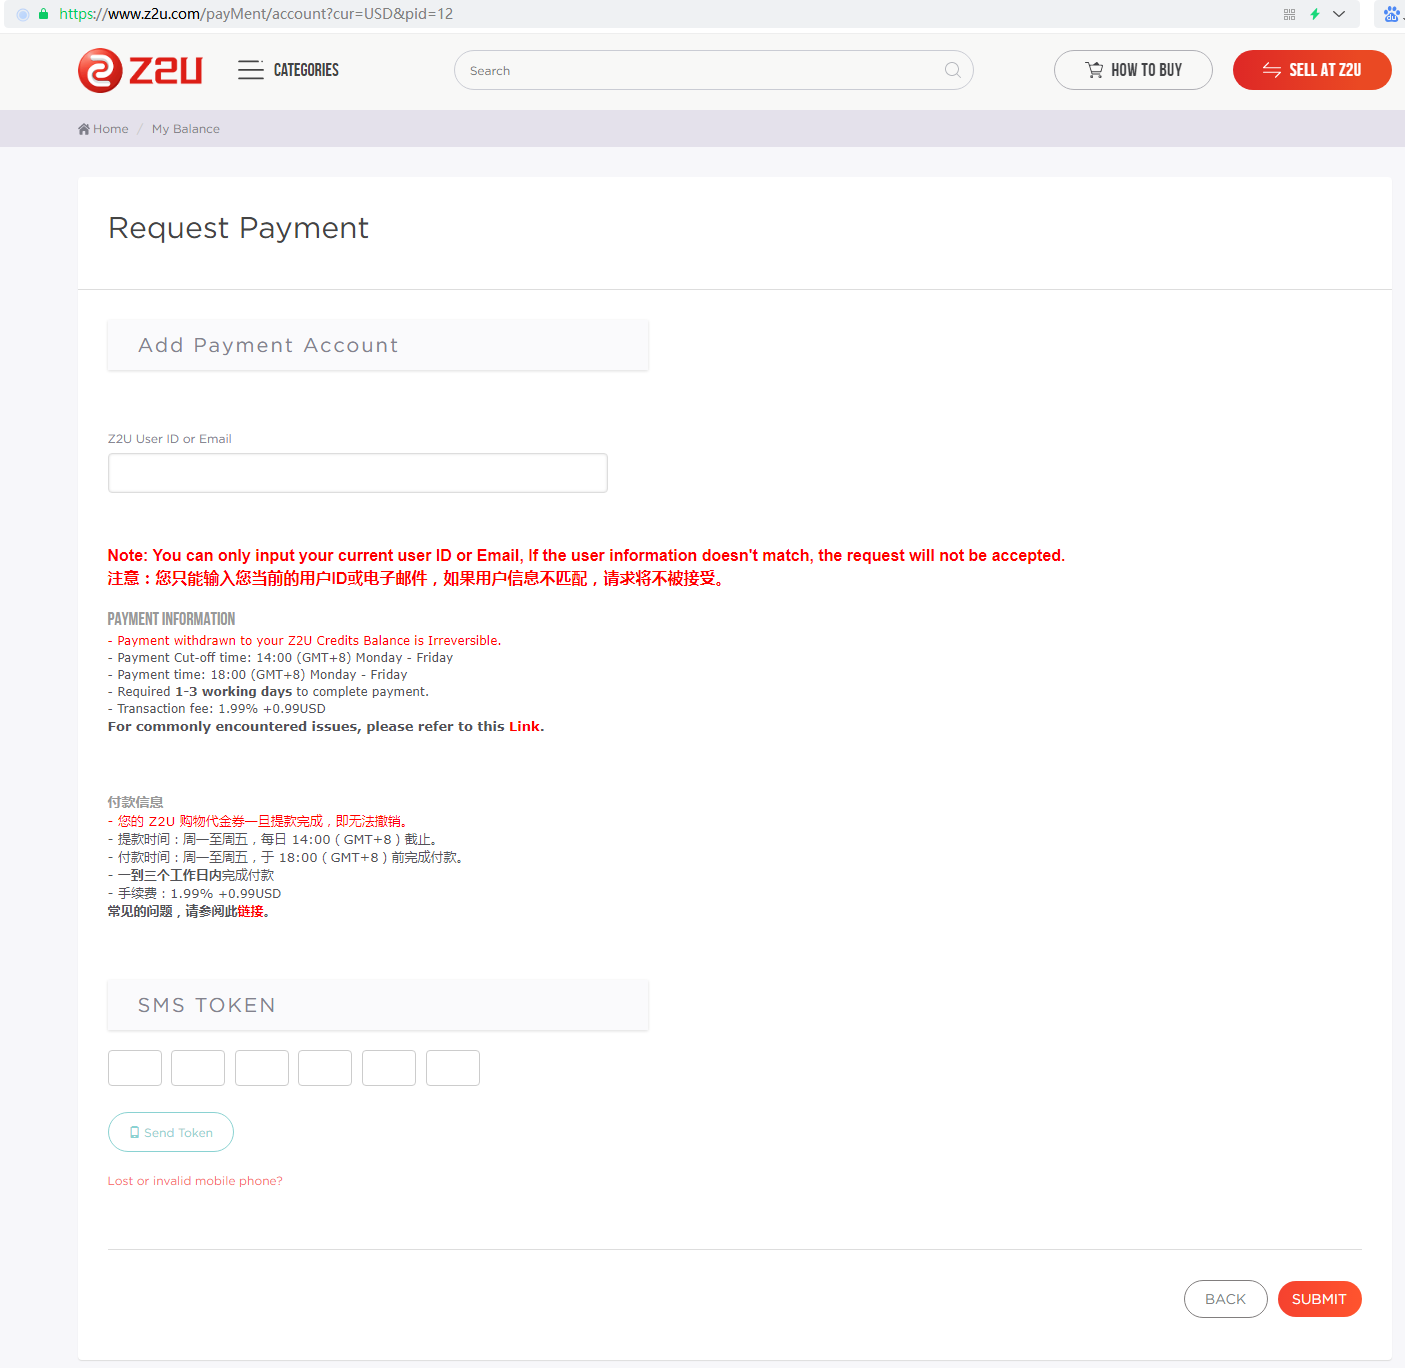Click the green padlock security icon
Viewport: 1405px width, 1368px height.
[43, 14]
